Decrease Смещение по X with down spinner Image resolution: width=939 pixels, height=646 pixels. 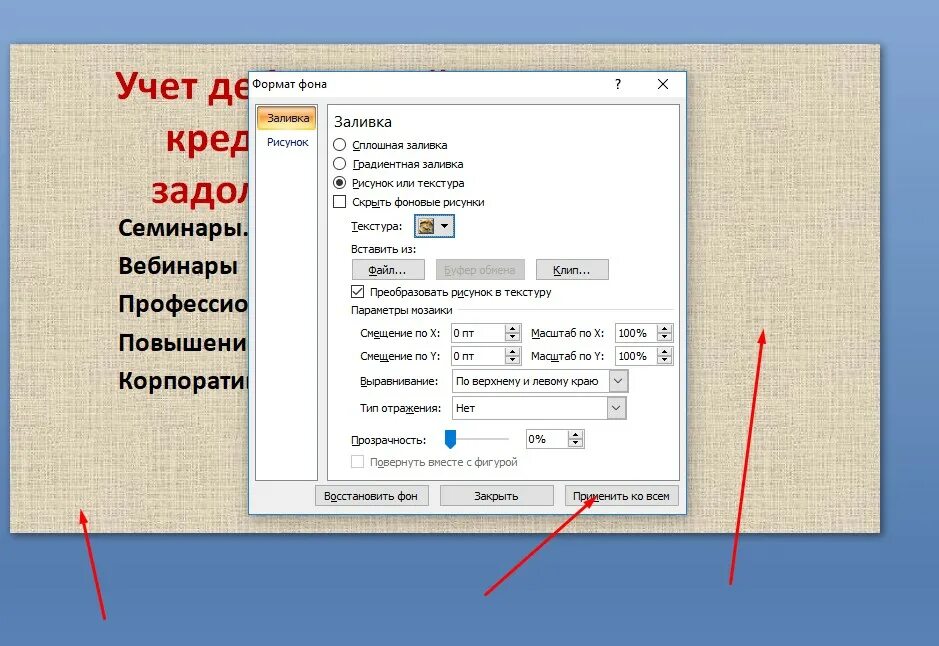coord(512,337)
